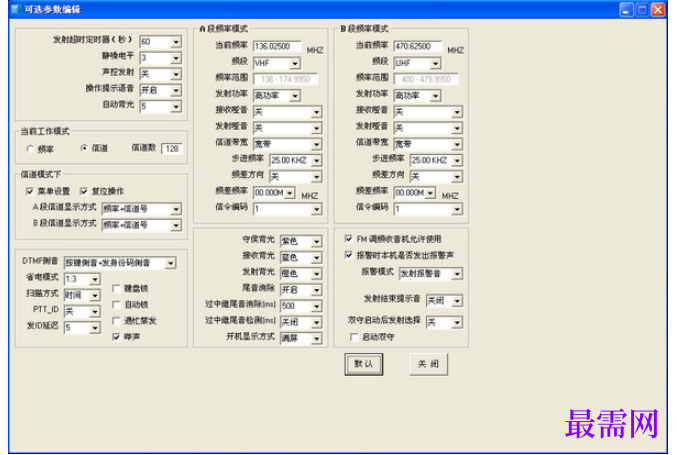Open A段 频差方向 dropdown
This screenshot has width=677, height=455.
[x=296, y=177]
